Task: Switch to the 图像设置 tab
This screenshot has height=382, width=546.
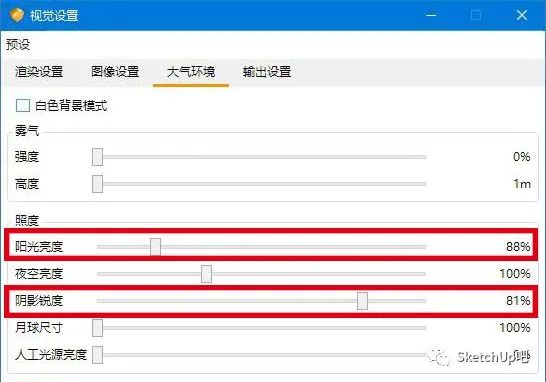Action: click(115, 72)
